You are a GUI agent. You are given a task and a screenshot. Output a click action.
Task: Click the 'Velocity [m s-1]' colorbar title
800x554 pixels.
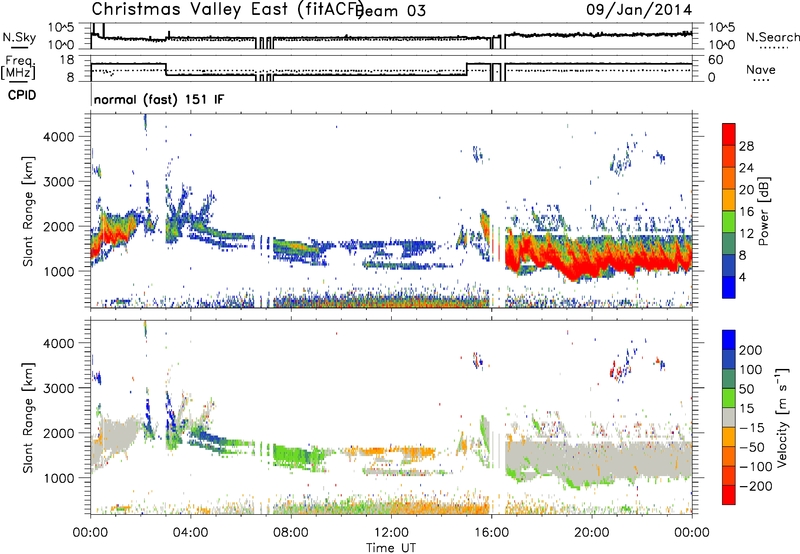tap(782, 417)
